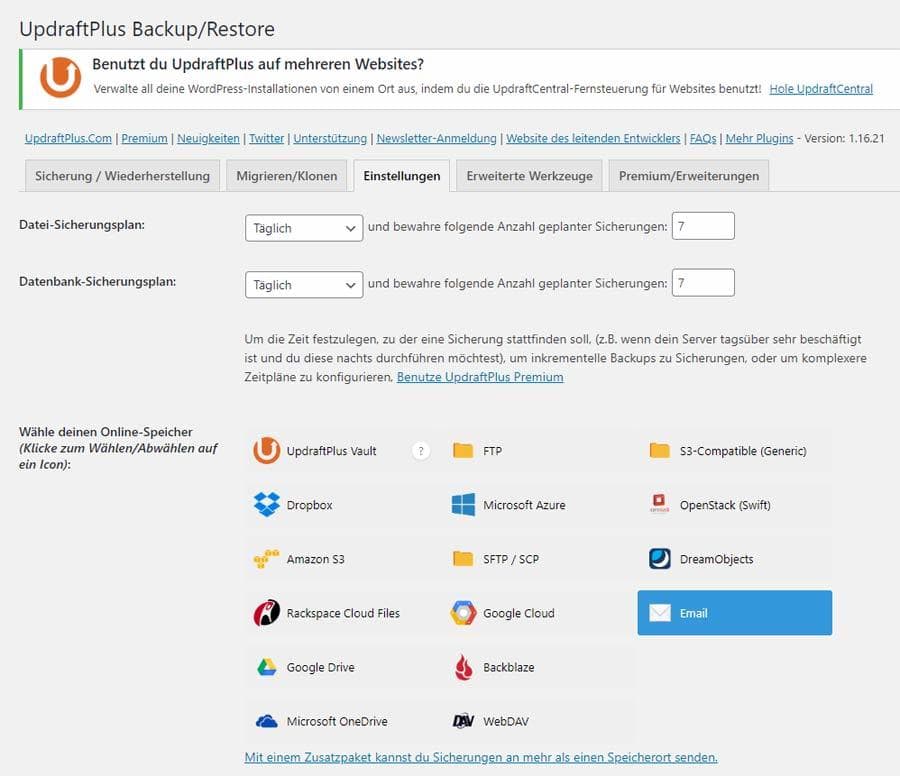Focus the database backup retention count field
Screen dimensions: 900x776
tap(703, 282)
